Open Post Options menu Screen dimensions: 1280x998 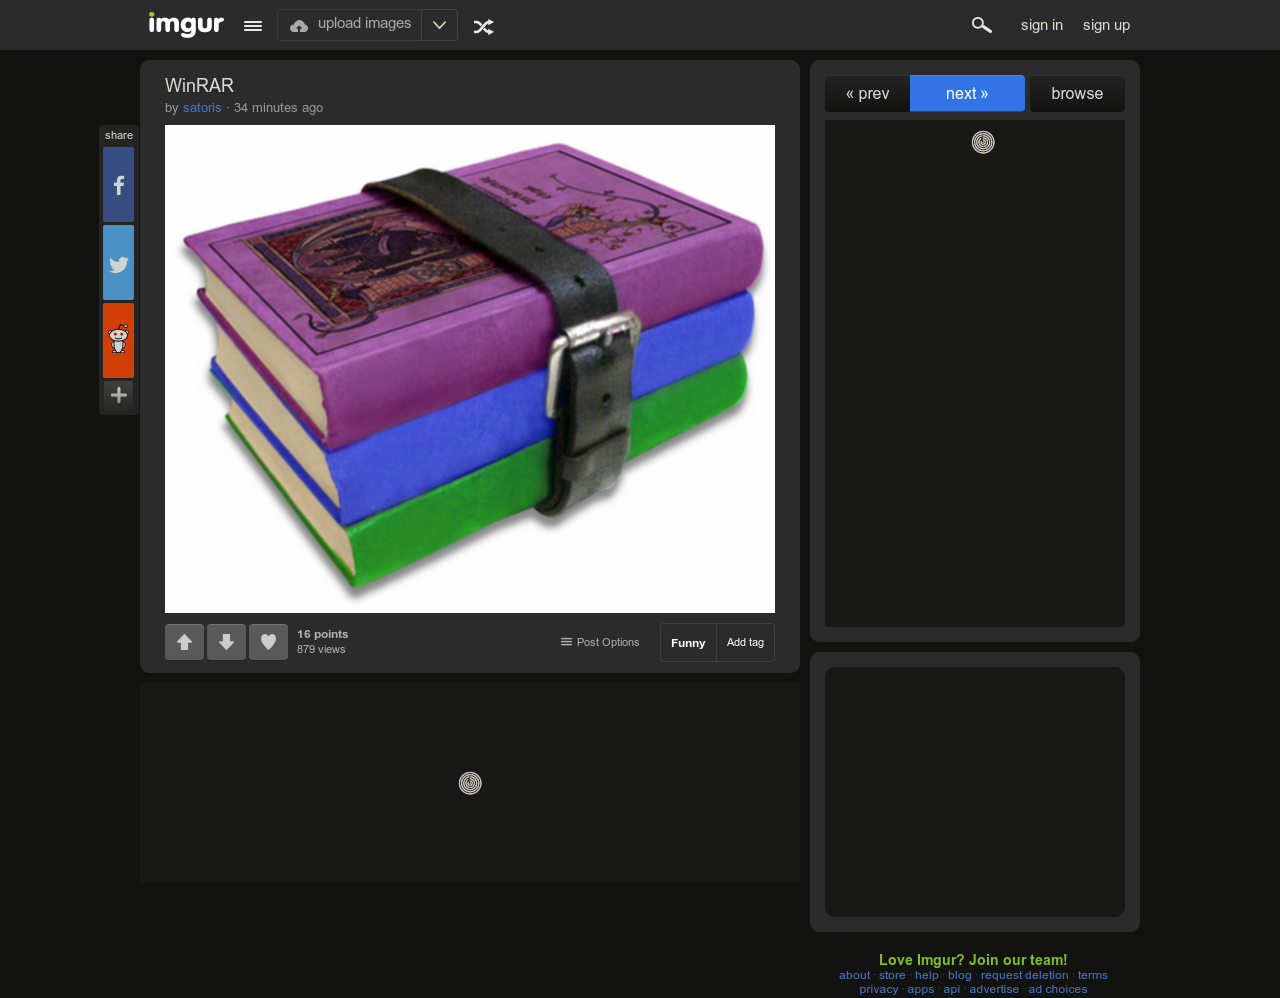click(600, 642)
